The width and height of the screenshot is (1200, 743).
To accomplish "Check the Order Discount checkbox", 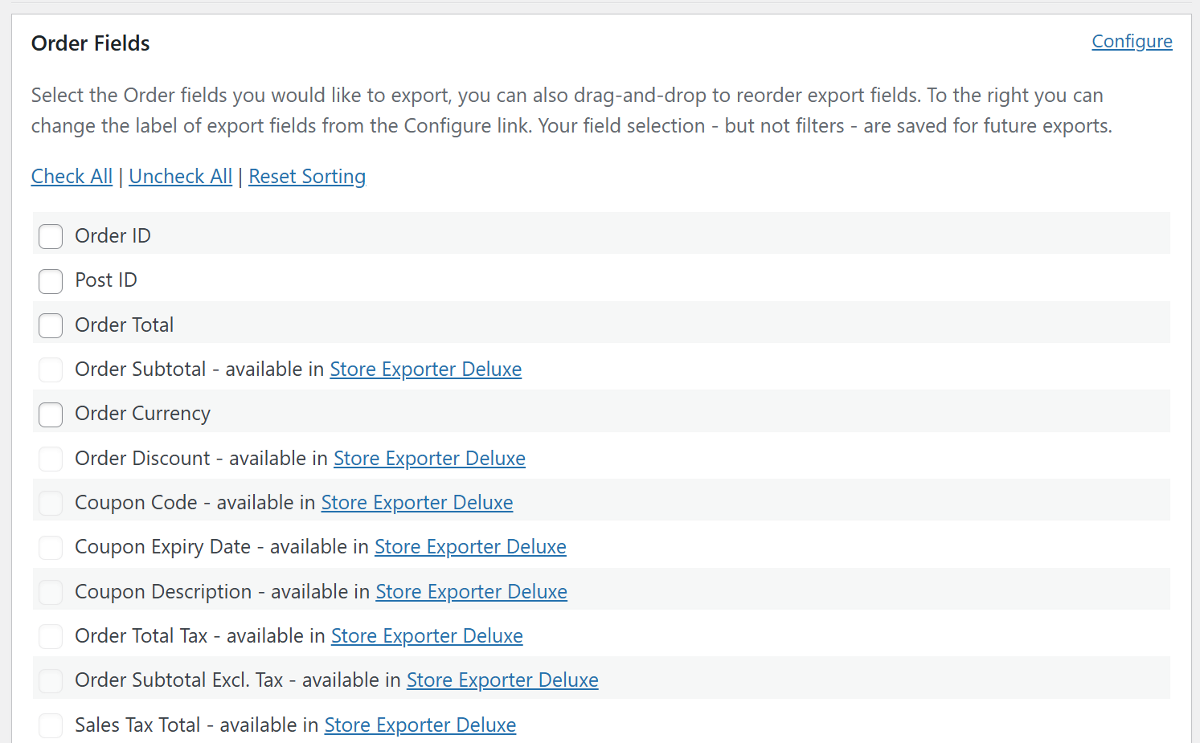I will coord(50,458).
